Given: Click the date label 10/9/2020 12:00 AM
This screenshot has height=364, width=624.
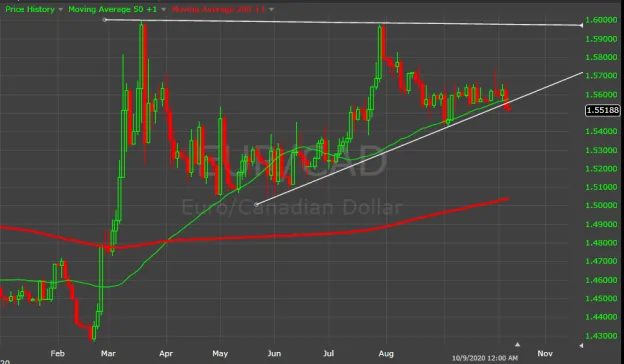Looking at the screenshot, I should click(485, 358).
